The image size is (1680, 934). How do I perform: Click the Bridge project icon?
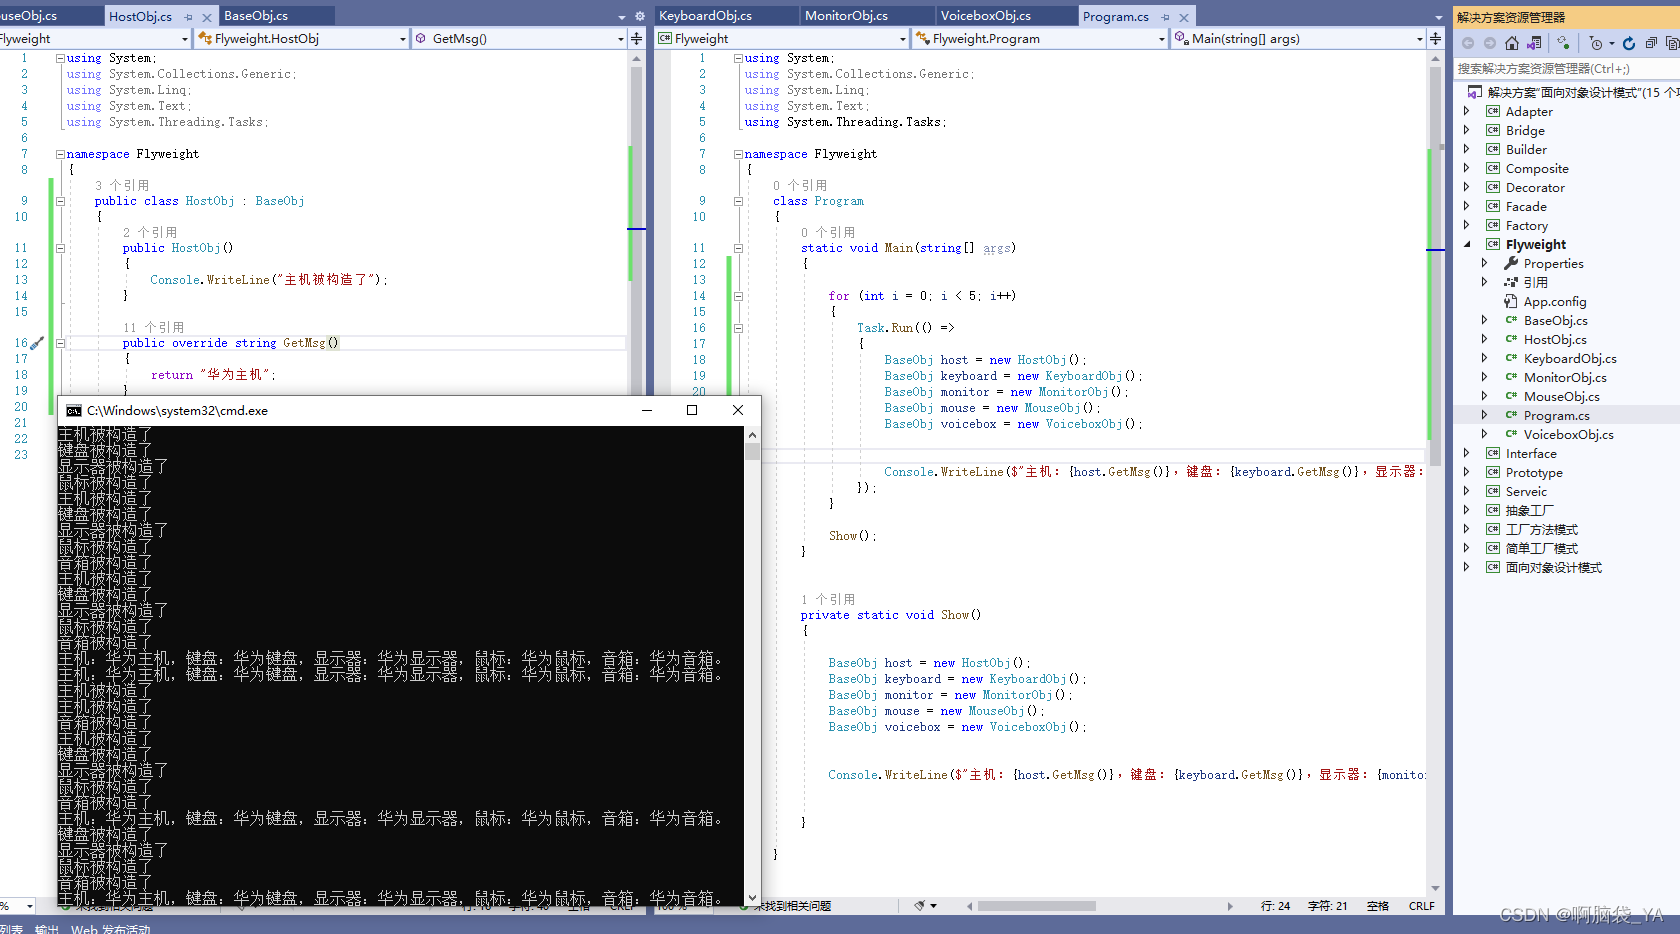[1493, 130]
